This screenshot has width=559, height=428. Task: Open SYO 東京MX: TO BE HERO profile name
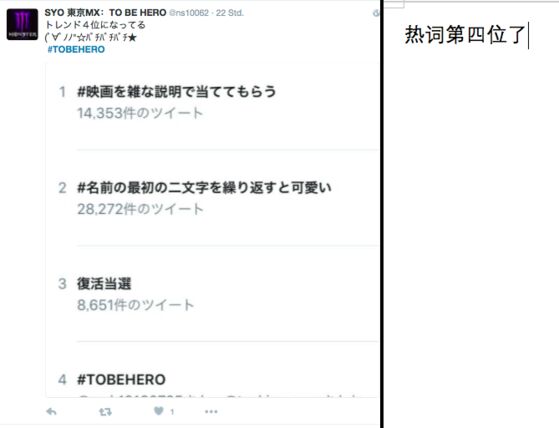(x=105, y=12)
